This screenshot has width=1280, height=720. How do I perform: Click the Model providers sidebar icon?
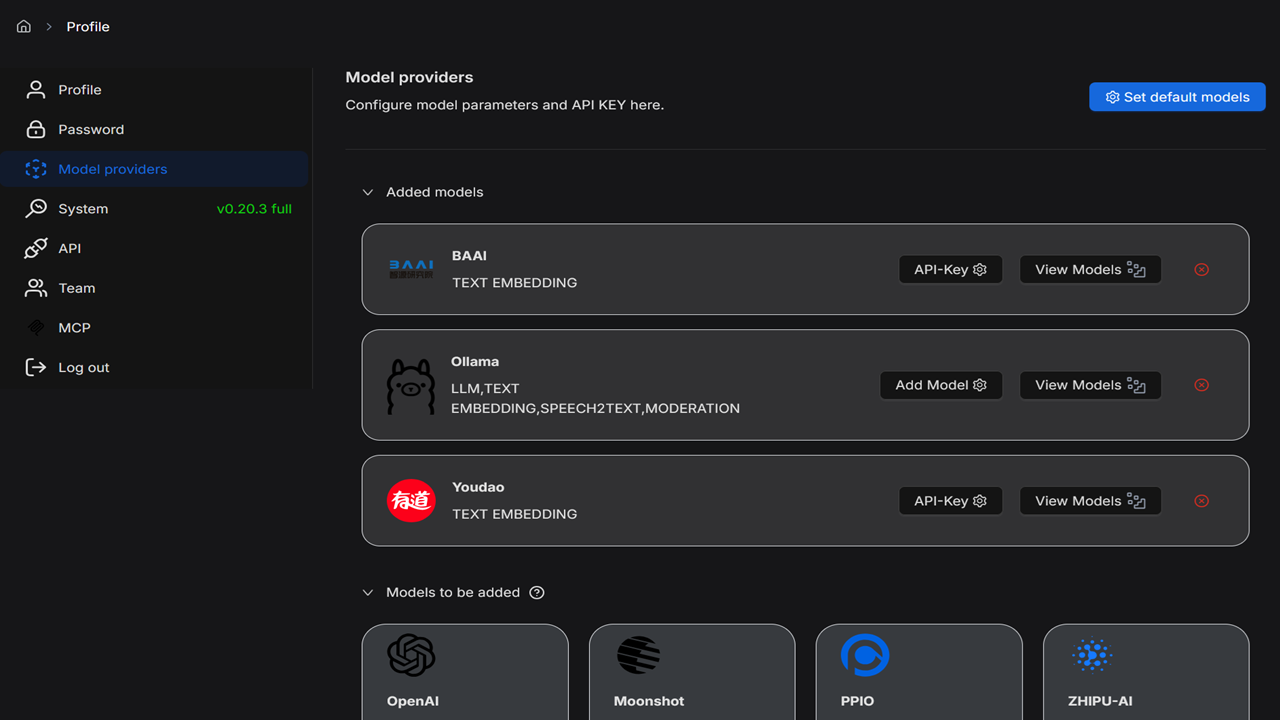(36, 169)
